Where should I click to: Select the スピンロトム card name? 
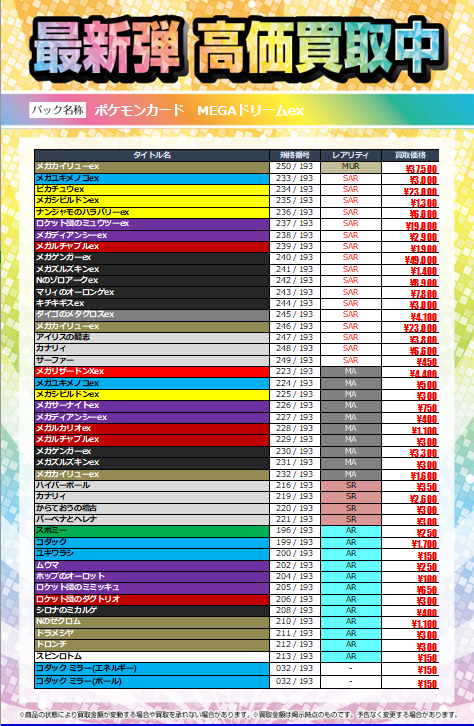[x=59, y=657]
